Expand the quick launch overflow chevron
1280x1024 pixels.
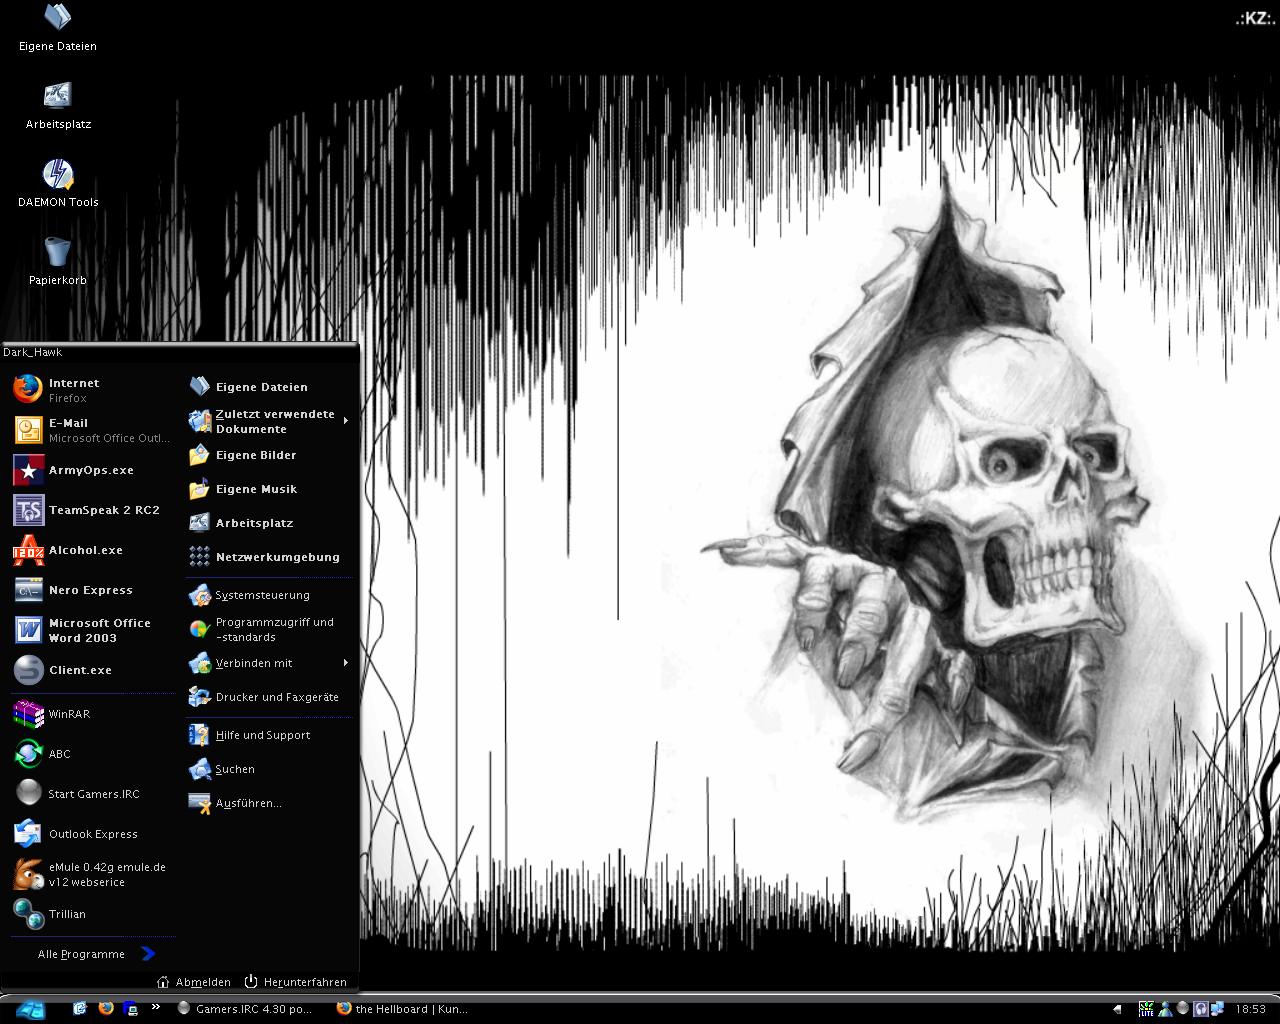156,1007
